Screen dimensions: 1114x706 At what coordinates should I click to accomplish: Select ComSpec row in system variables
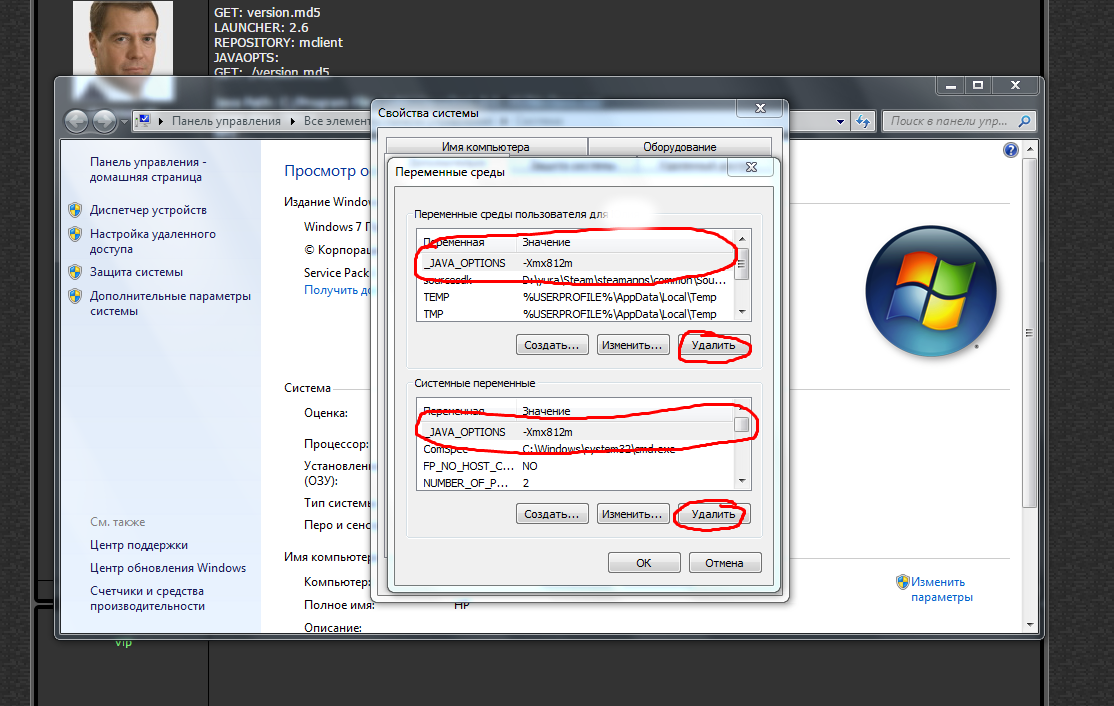tap(575, 450)
